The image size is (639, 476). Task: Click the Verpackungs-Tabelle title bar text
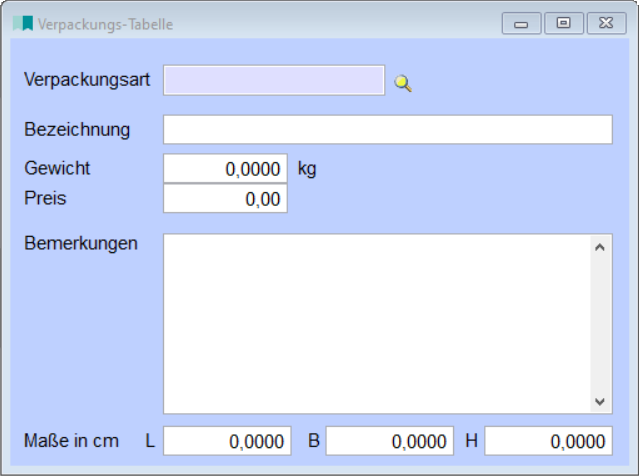coord(105,24)
